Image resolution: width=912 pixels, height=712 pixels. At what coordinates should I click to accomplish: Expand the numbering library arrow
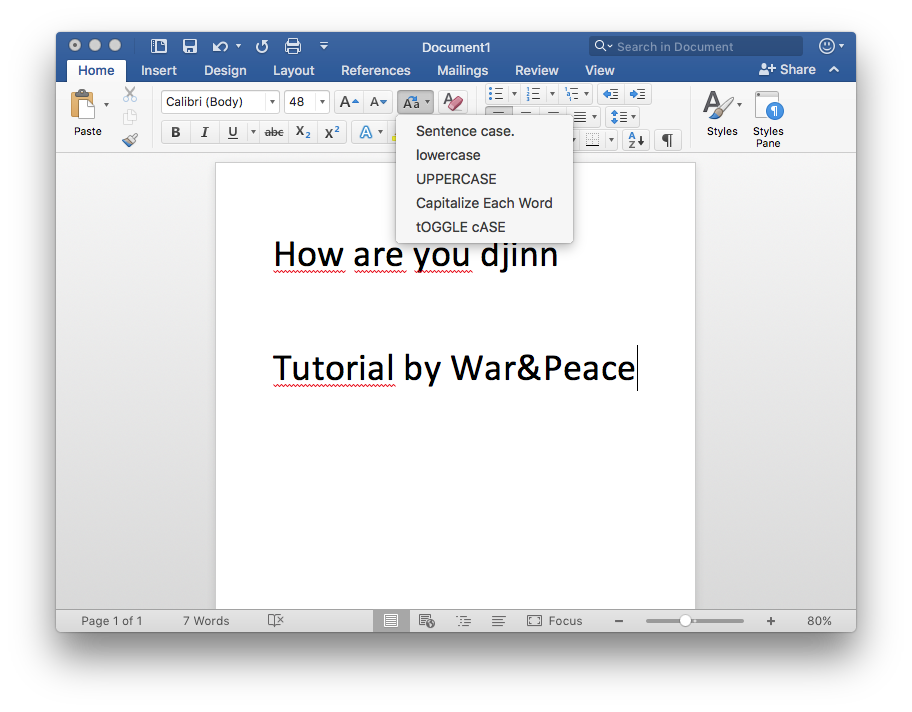tap(552, 94)
